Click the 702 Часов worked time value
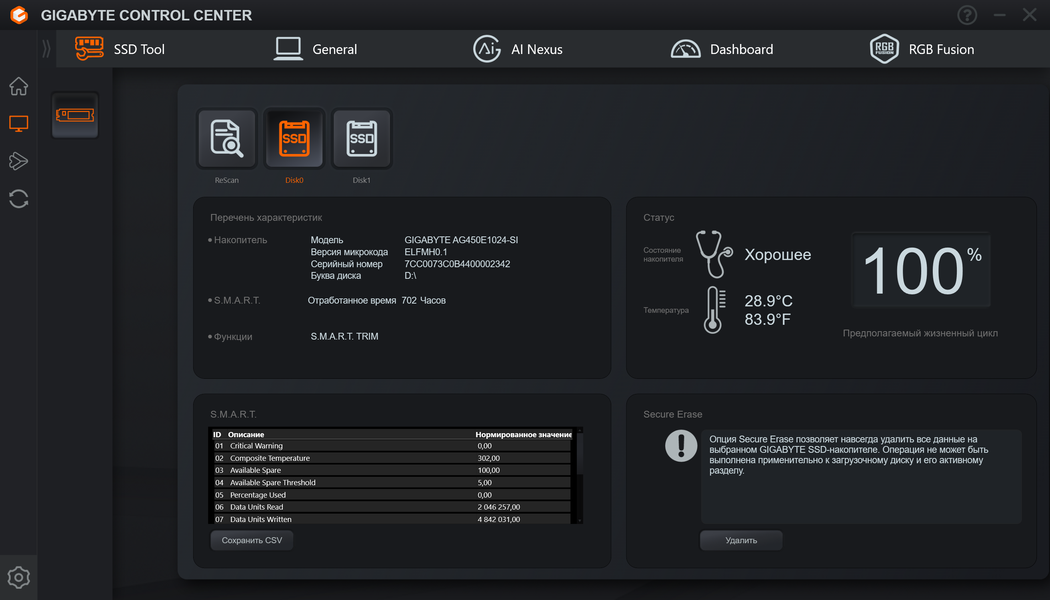This screenshot has width=1050, height=600. click(423, 301)
